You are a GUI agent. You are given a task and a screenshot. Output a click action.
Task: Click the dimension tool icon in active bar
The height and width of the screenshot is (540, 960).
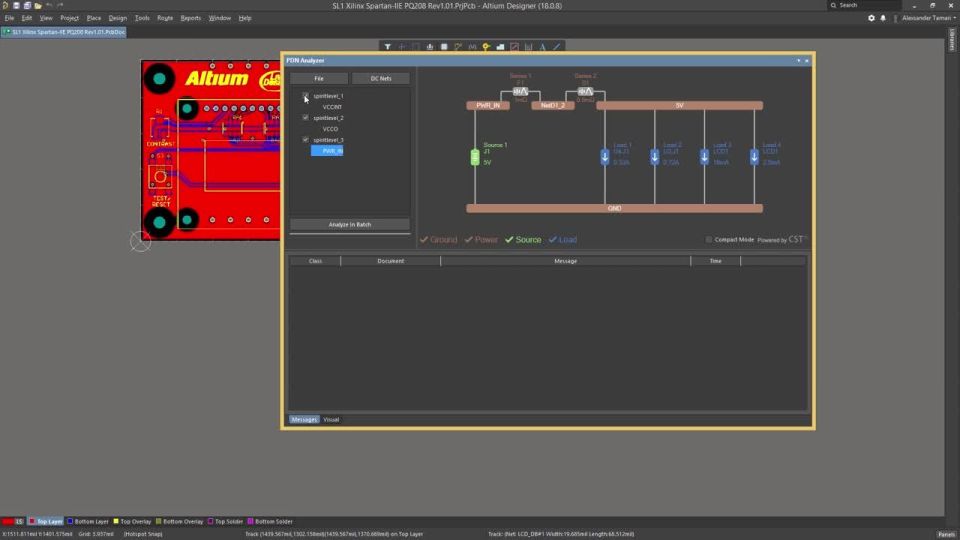[528, 47]
